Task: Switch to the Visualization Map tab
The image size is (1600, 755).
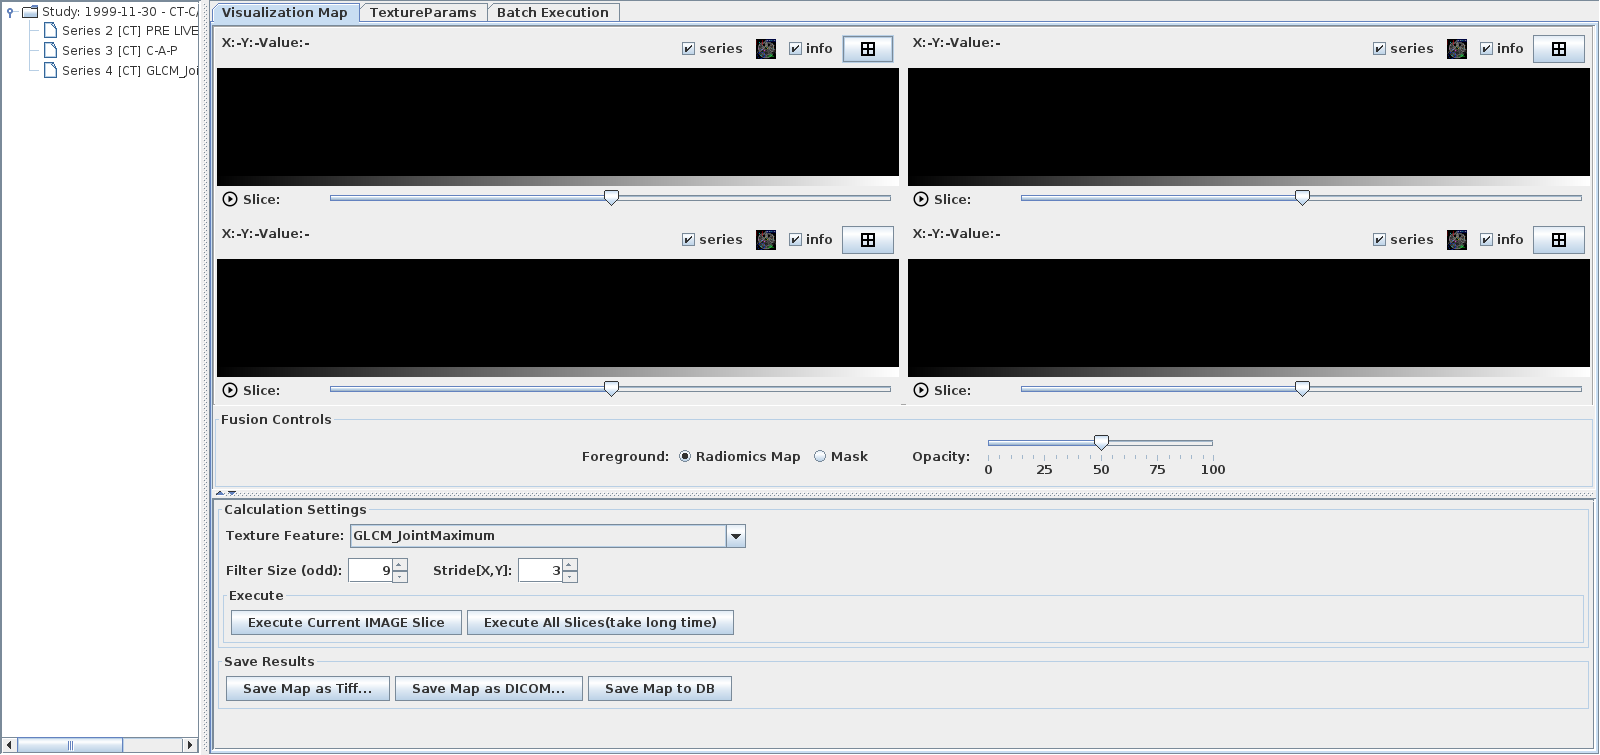Action: click(285, 12)
